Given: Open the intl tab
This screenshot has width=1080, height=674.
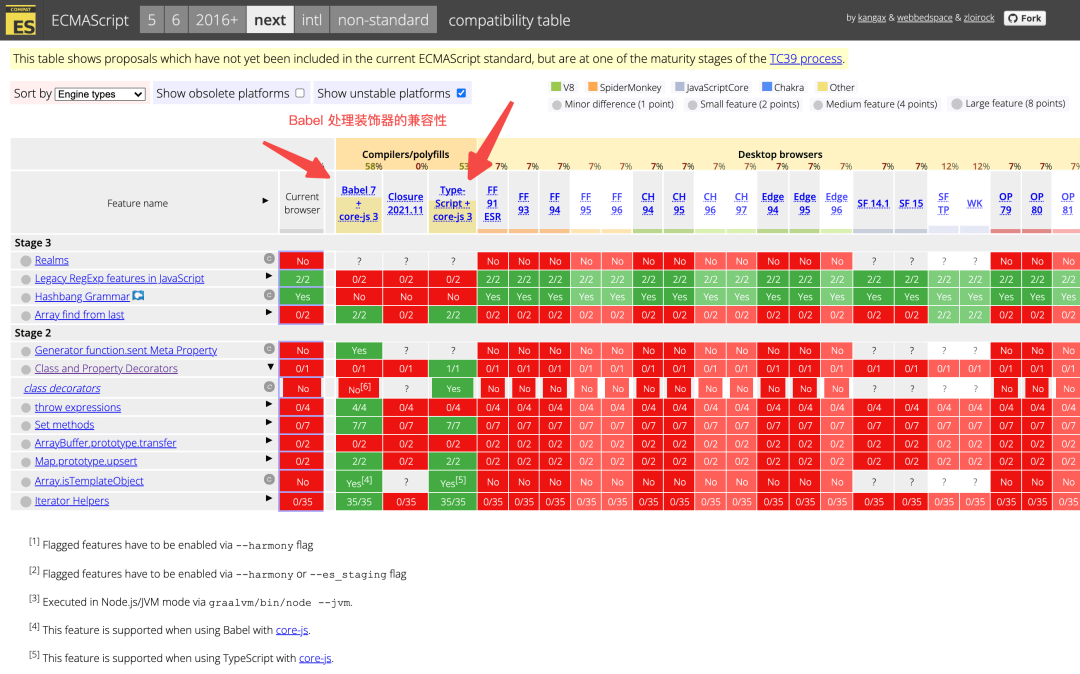Looking at the screenshot, I should (x=311, y=20).
